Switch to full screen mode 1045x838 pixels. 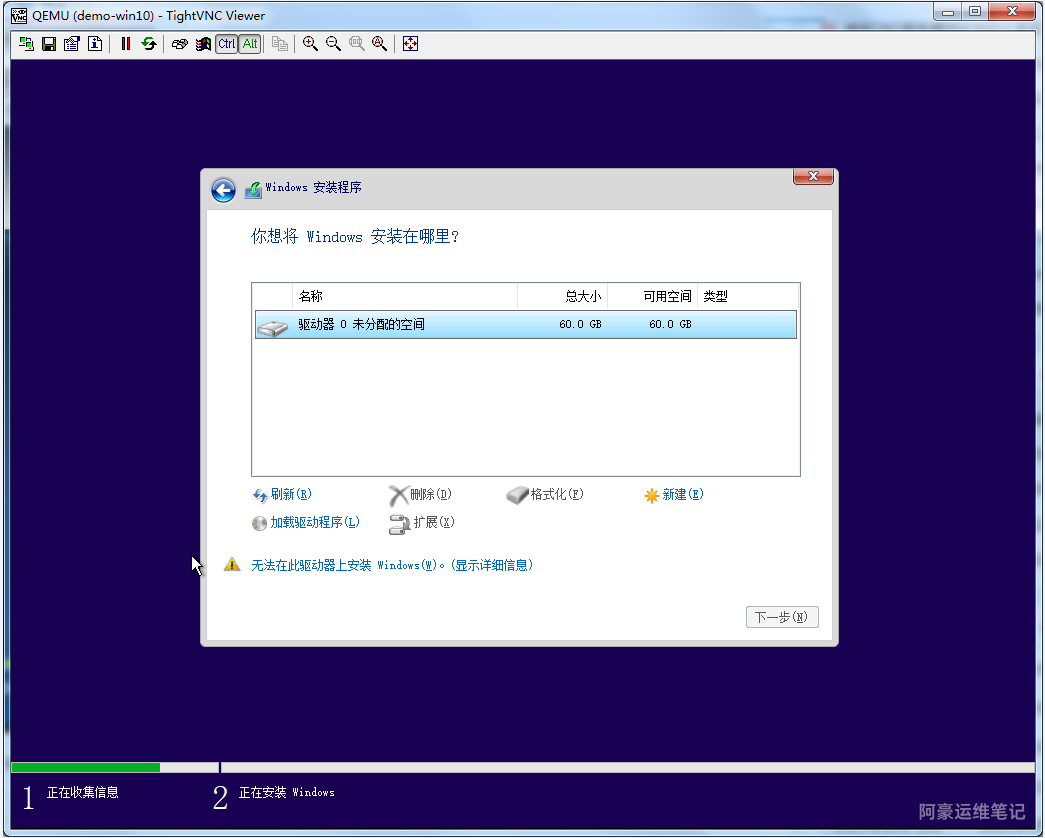411,44
